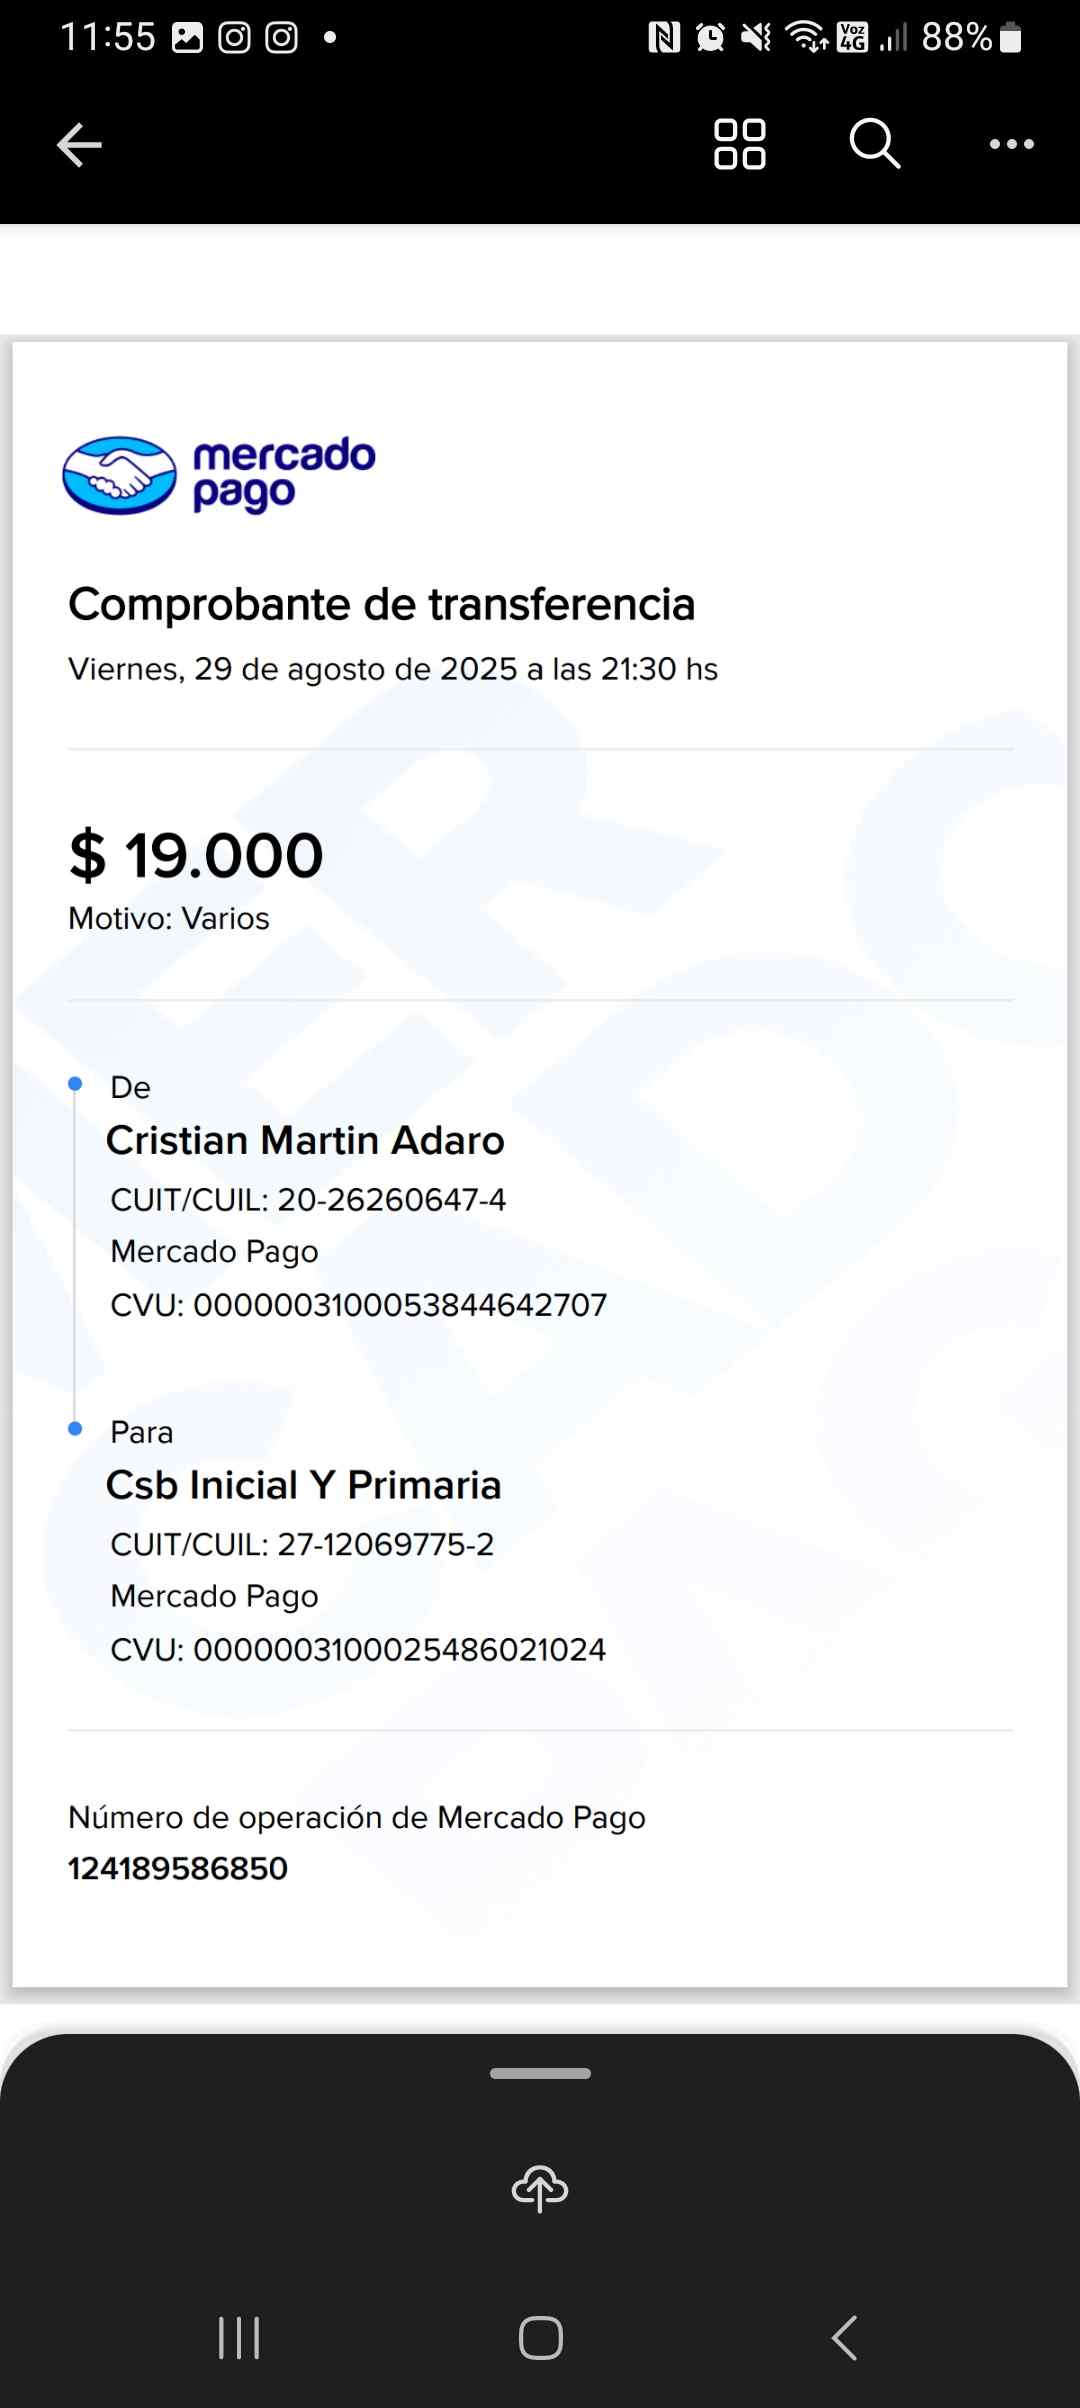Tap the alarm icon in status bar
This screenshot has height=2408, width=1080.
[710, 38]
